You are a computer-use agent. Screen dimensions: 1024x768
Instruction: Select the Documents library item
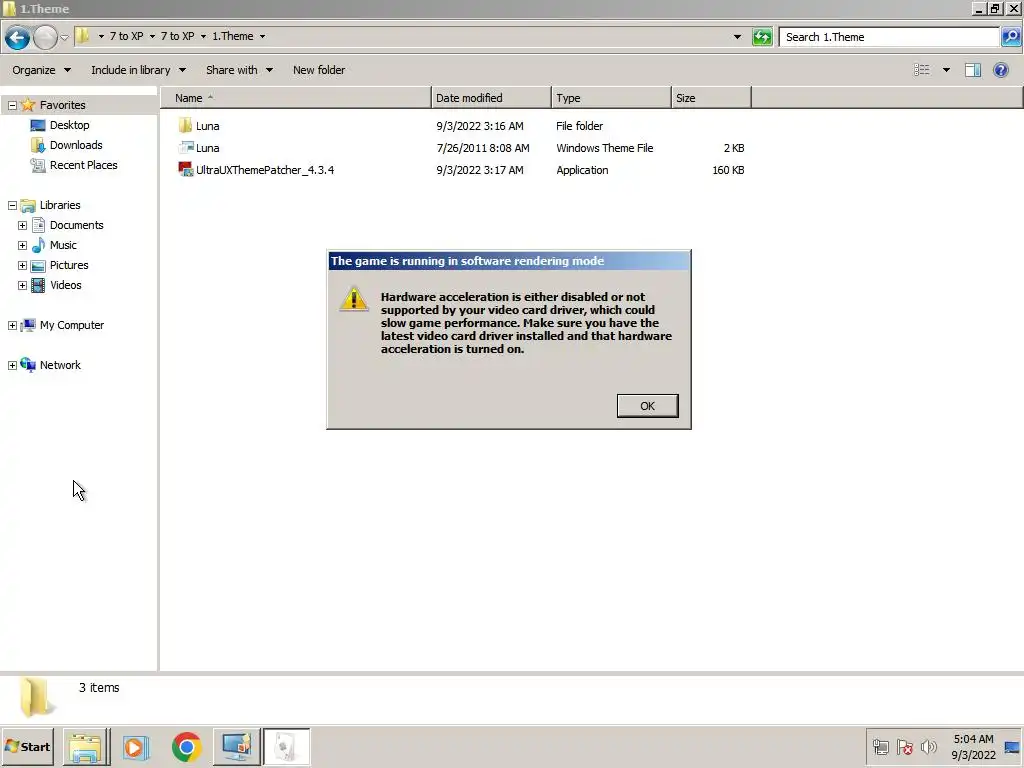[x=67, y=225]
